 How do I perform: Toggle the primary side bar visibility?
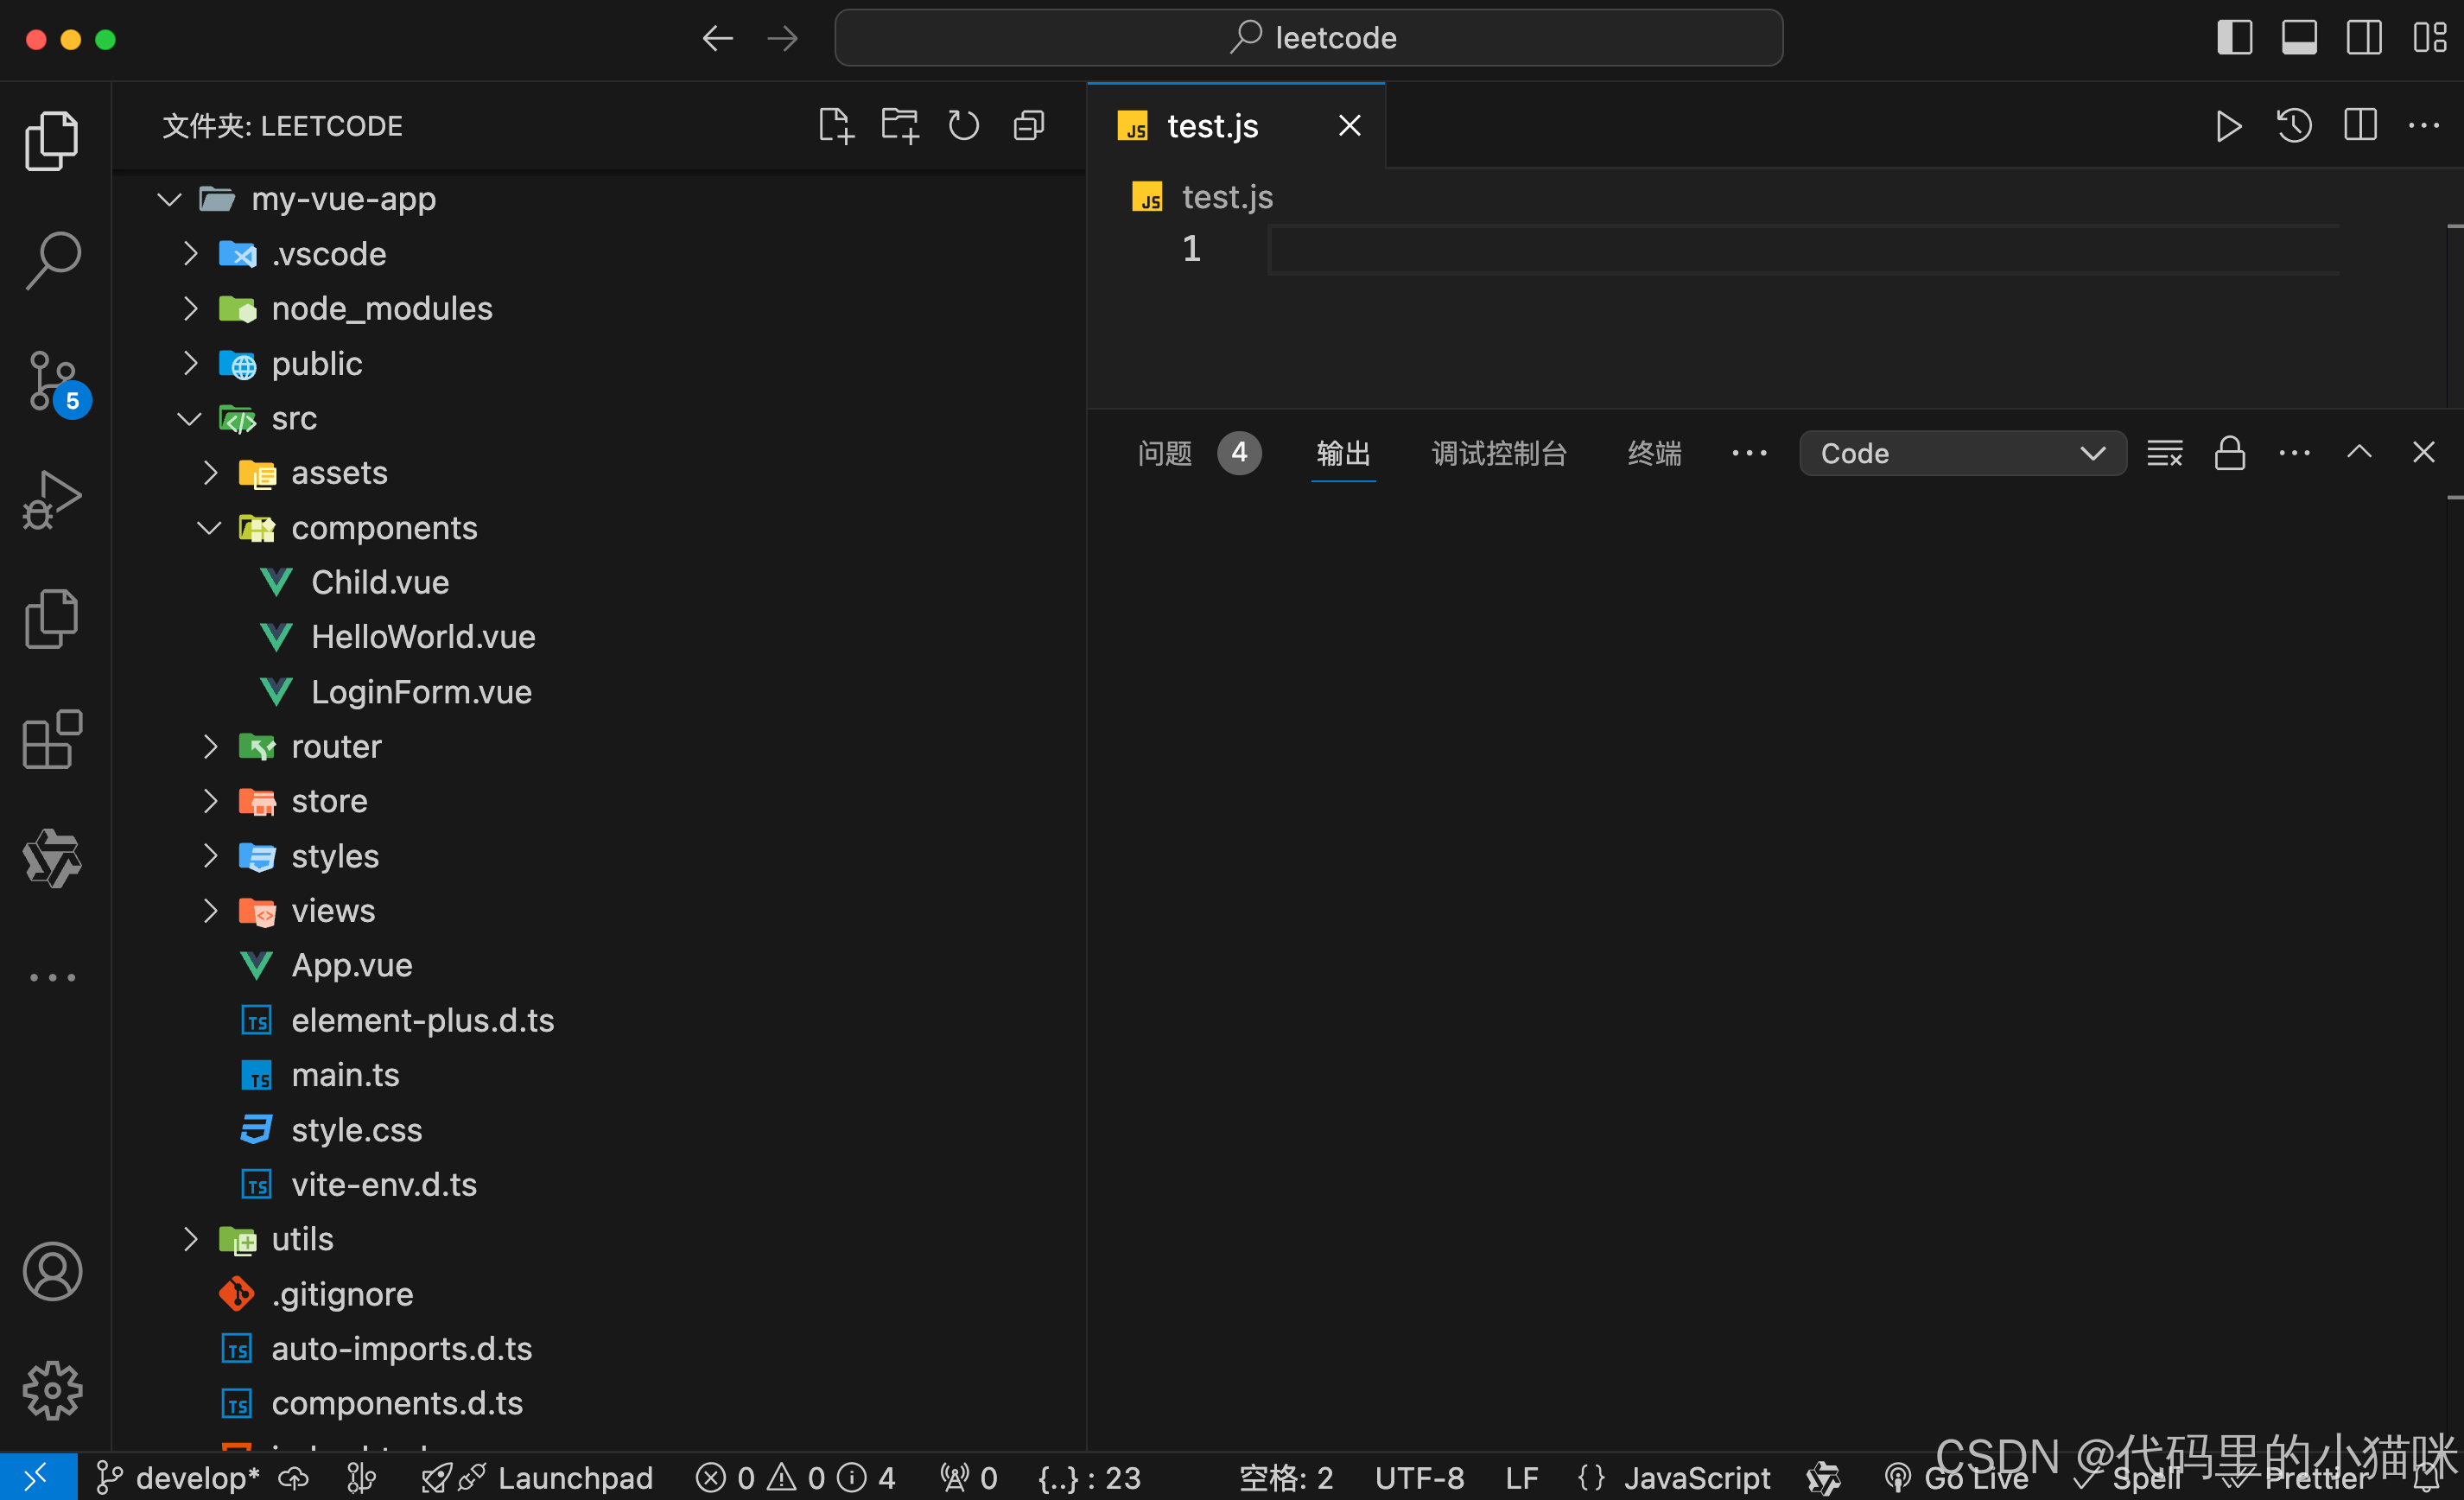(2234, 38)
